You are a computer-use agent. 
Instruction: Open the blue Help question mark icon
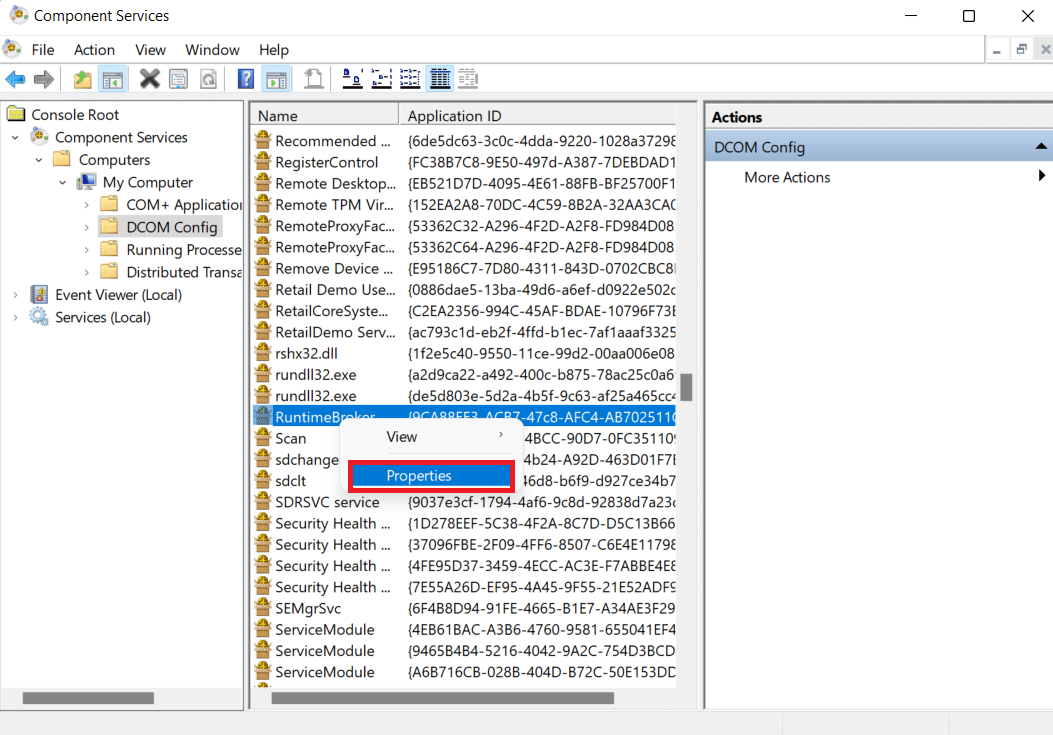(246, 79)
